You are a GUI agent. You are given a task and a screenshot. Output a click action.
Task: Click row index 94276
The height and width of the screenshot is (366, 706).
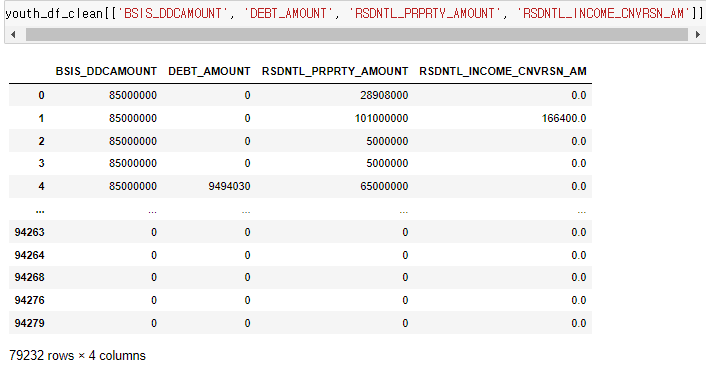pyautogui.click(x=29, y=300)
